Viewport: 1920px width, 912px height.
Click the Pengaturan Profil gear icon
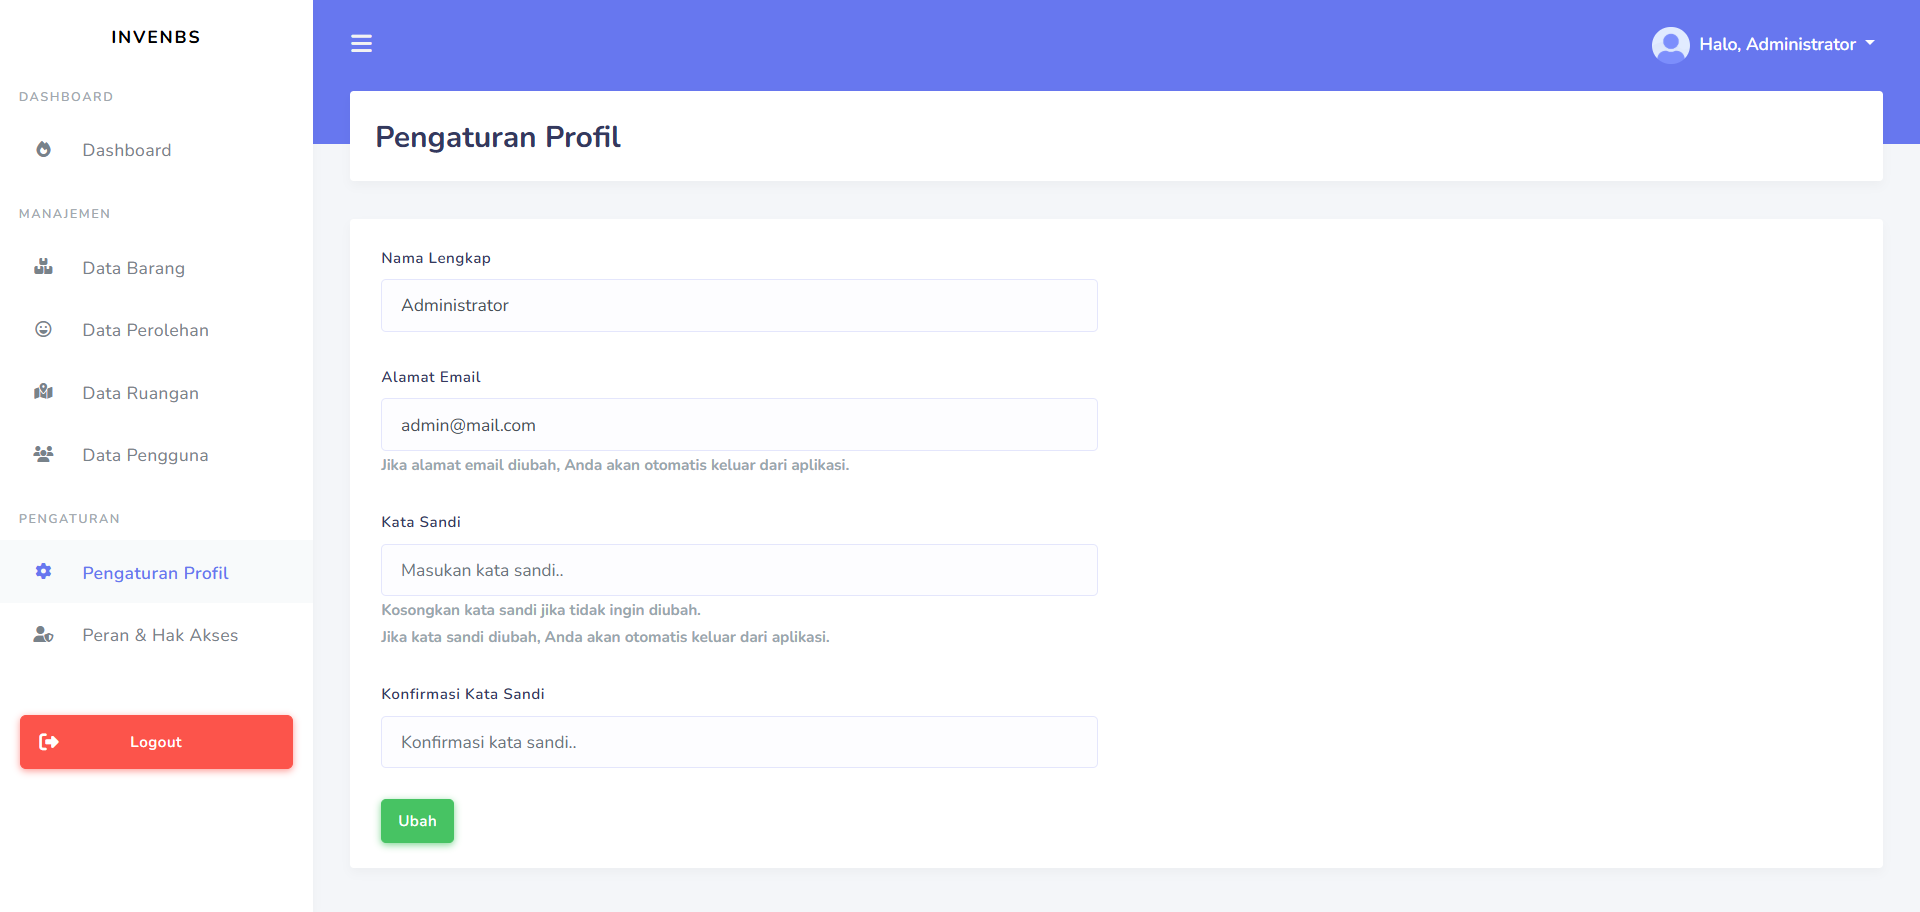click(x=43, y=572)
